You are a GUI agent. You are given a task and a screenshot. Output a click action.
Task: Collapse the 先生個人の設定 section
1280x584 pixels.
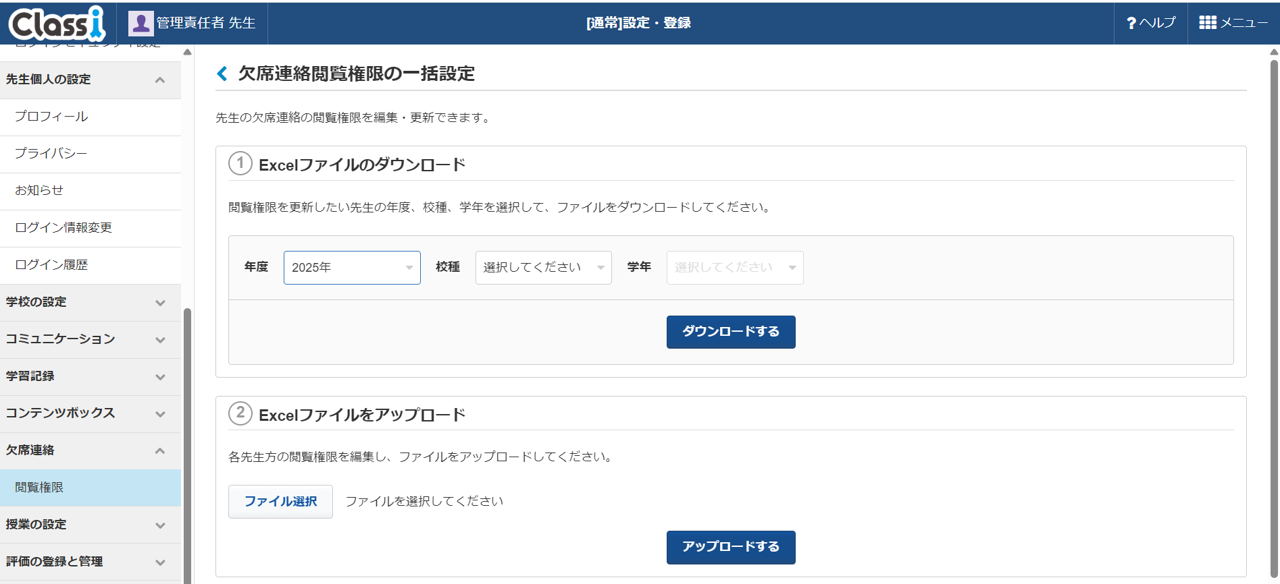pos(90,80)
